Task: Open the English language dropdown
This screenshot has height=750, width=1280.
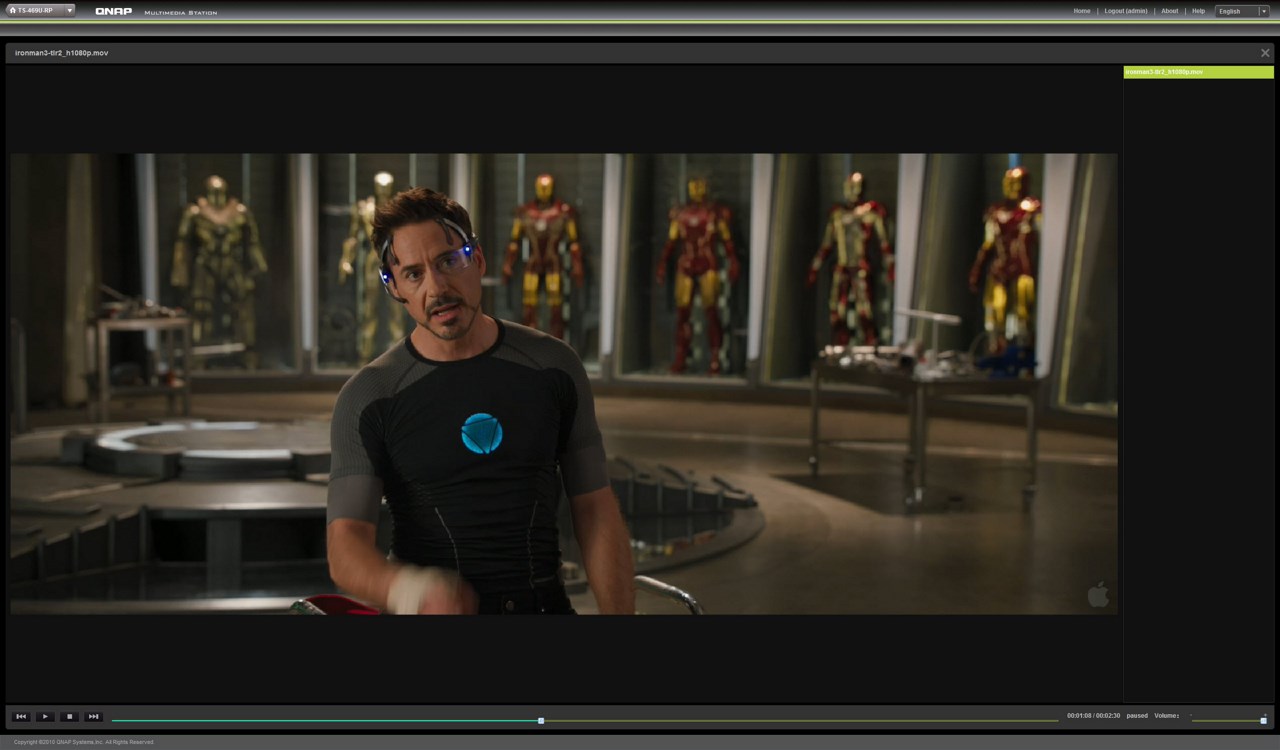Action: tap(1242, 11)
